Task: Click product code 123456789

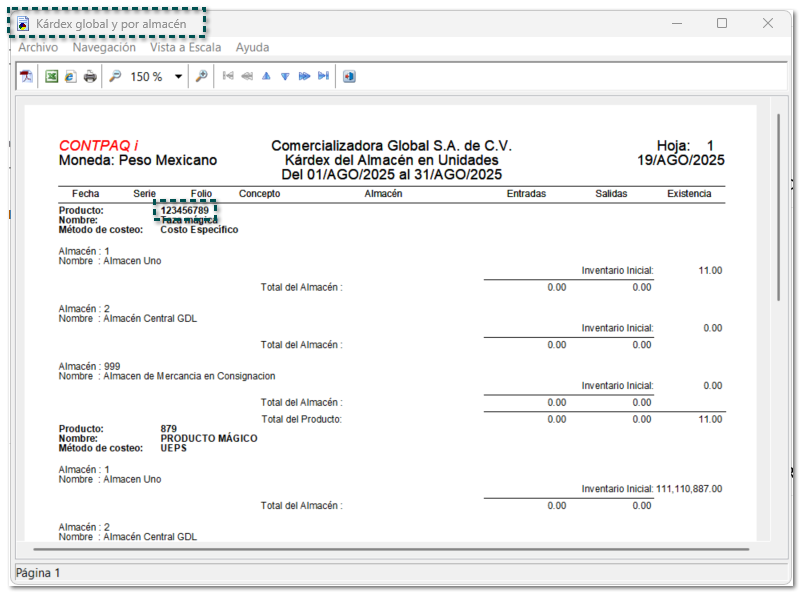Action: [185, 210]
